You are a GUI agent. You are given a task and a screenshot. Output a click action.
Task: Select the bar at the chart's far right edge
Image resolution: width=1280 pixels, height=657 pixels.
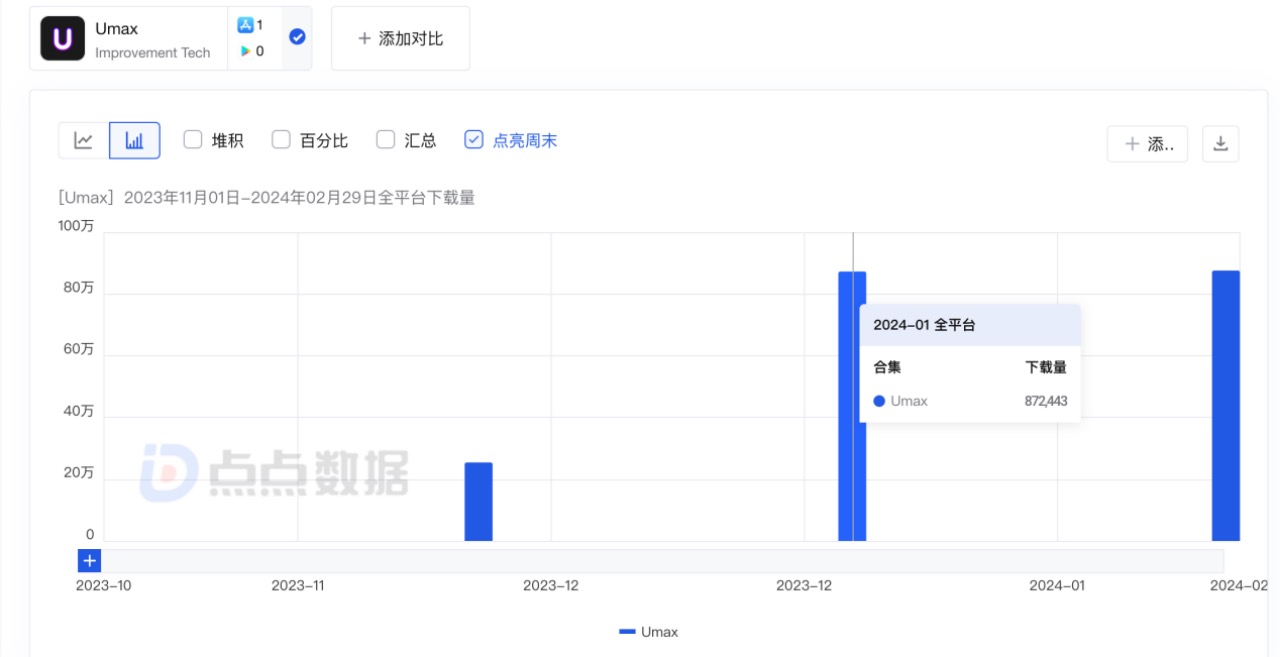point(1225,405)
